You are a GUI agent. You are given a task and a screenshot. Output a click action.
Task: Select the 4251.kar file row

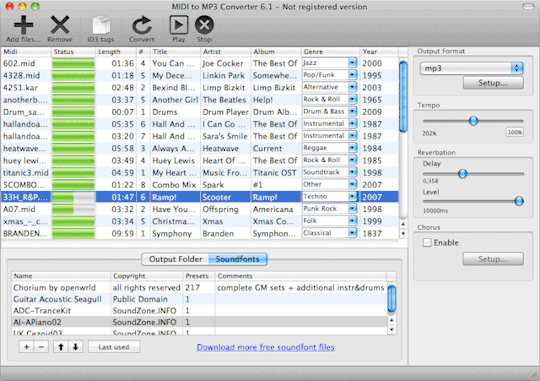(200, 87)
